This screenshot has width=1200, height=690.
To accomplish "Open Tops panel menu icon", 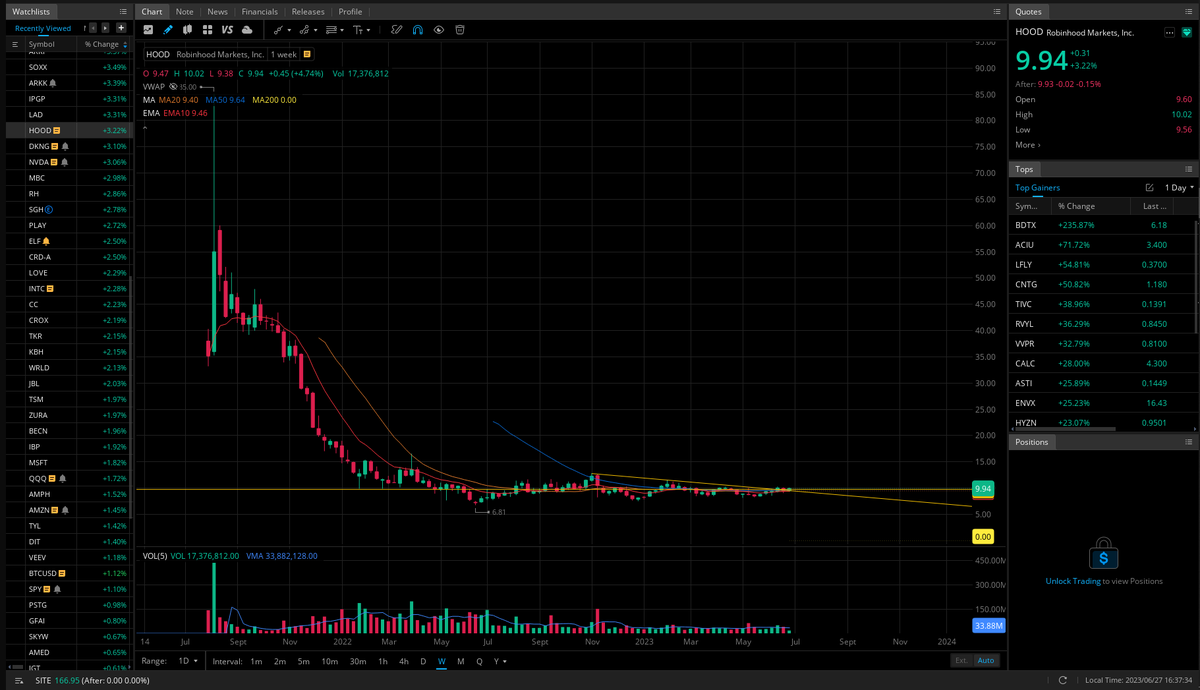I will 1189,169.
